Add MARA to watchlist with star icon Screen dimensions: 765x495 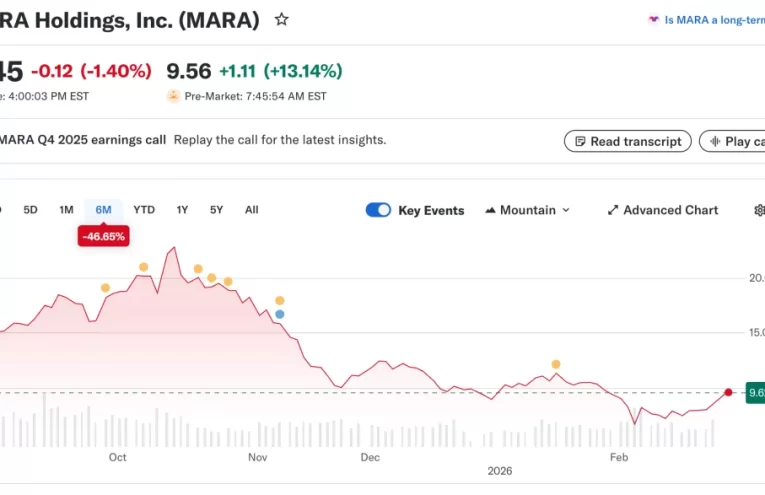(x=282, y=20)
